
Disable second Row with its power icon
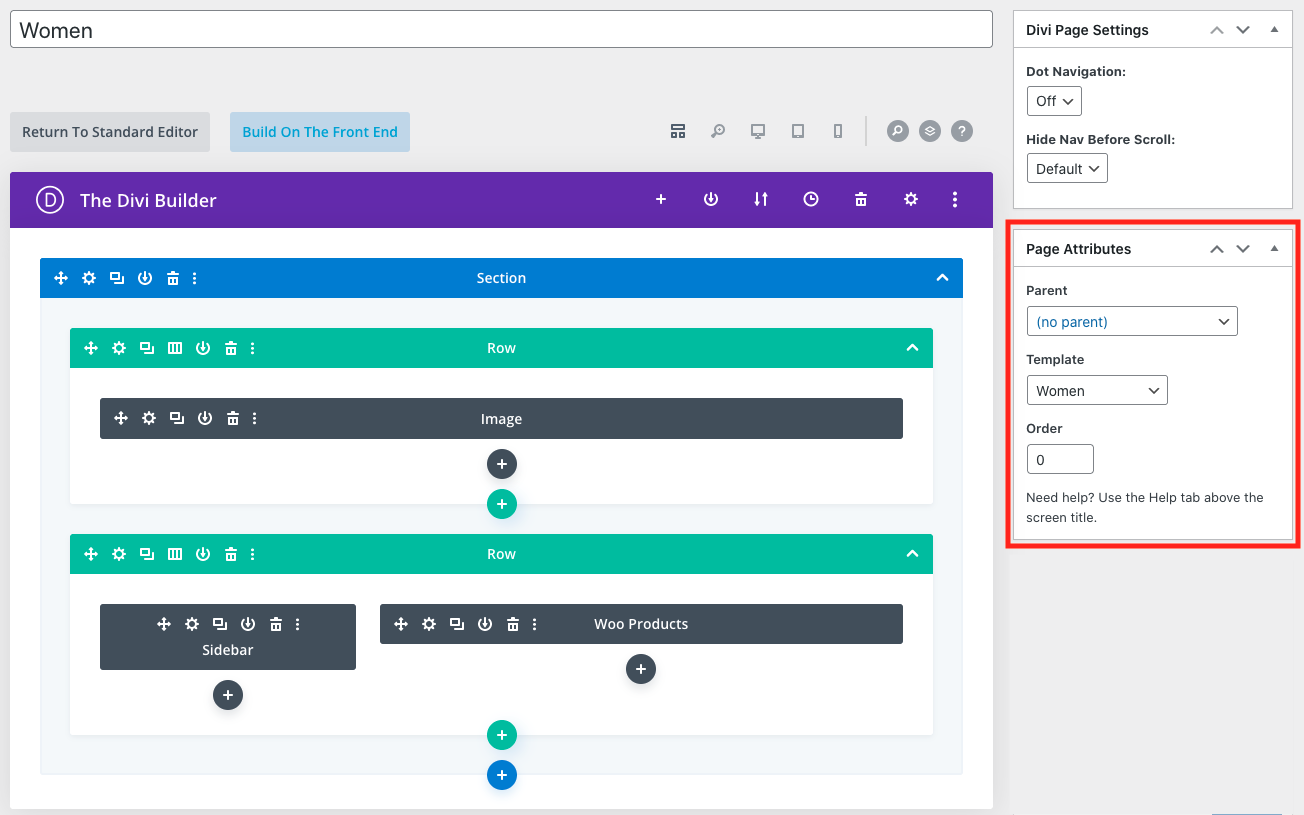coord(203,554)
